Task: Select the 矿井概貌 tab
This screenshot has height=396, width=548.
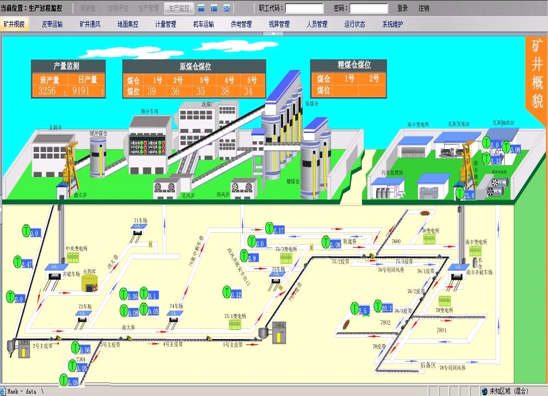Action: click(14, 24)
